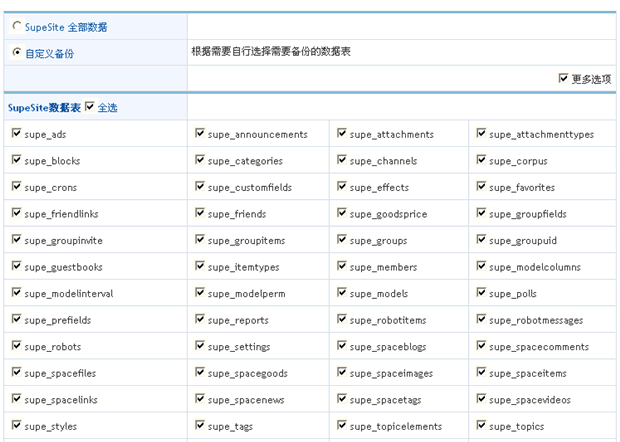Toggle supe_spacelinks checkbox

coord(16,398)
